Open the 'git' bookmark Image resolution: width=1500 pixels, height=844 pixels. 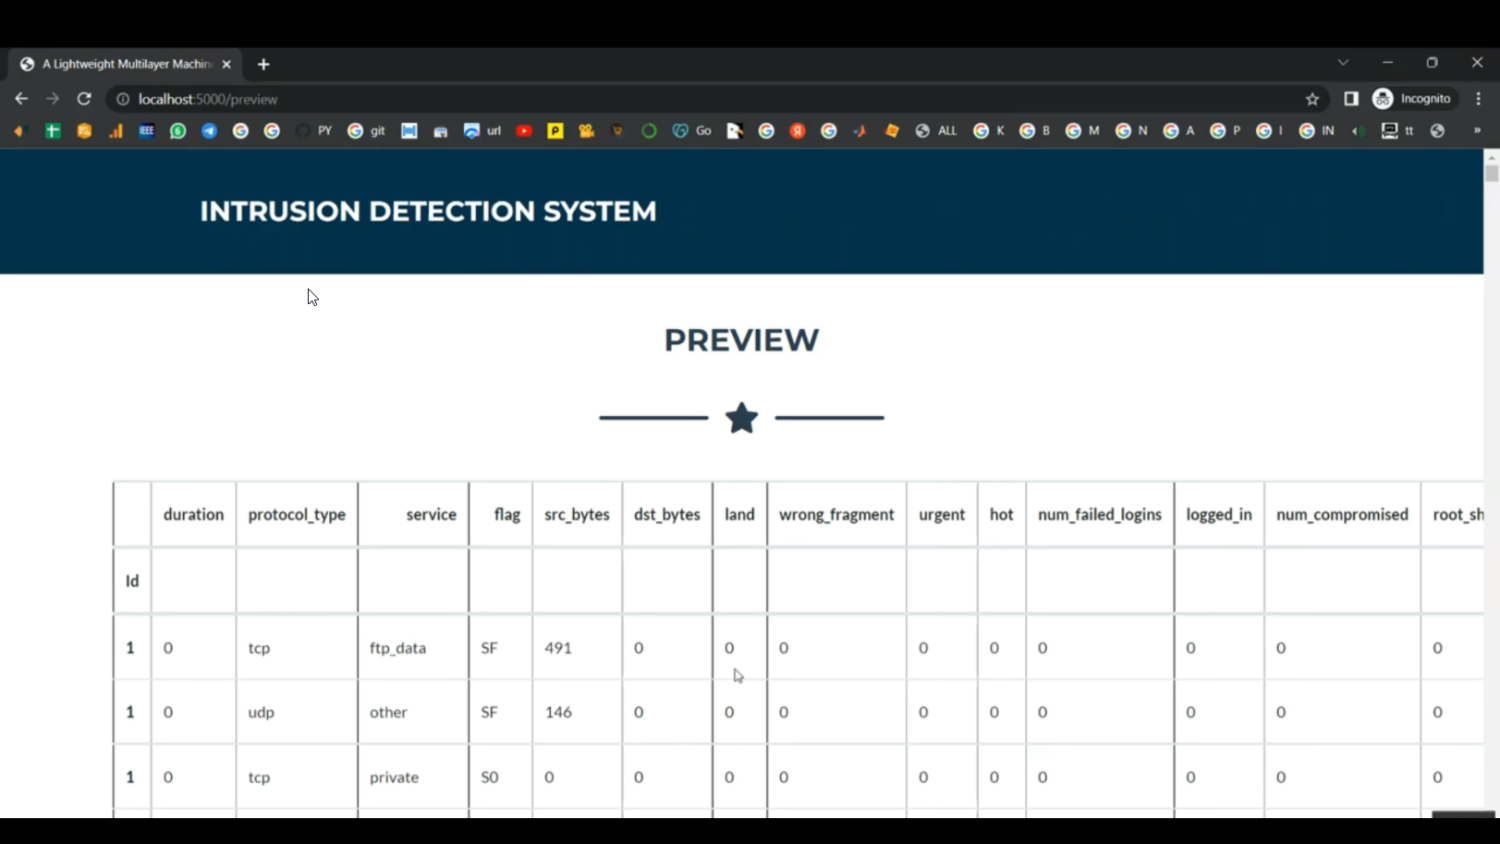(x=366, y=131)
